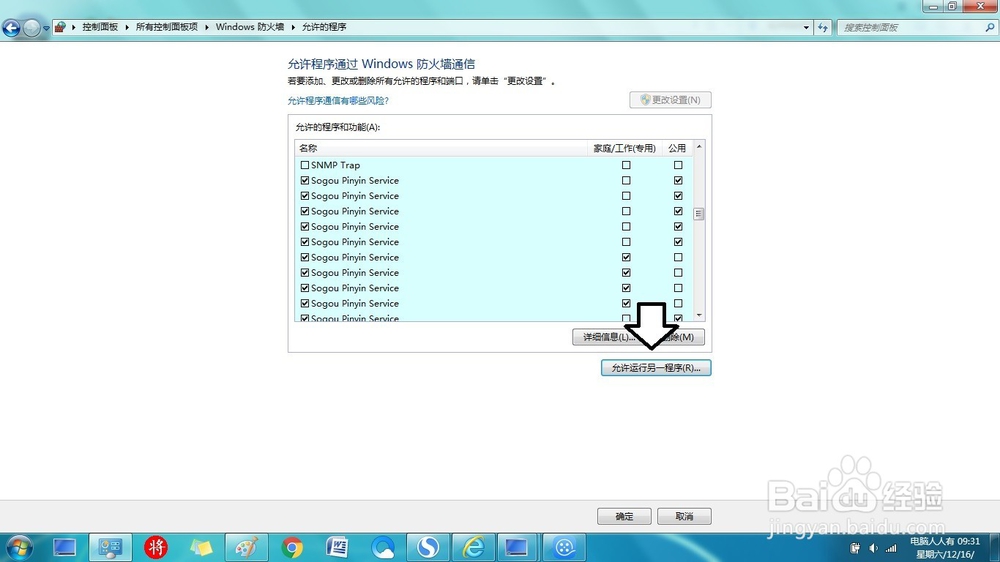Confirm with the 确定 button
This screenshot has height=562, width=1000.
(624, 516)
